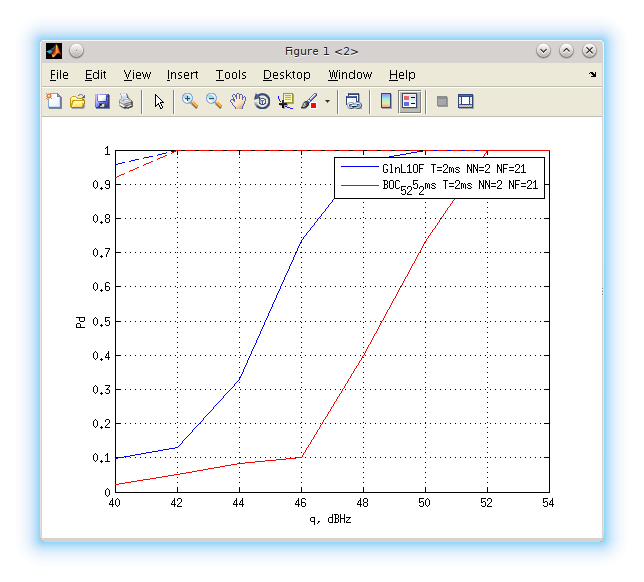This screenshot has width=644, height=582.
Task: Activate the Zoom In tool
Action: click(190, 101)
